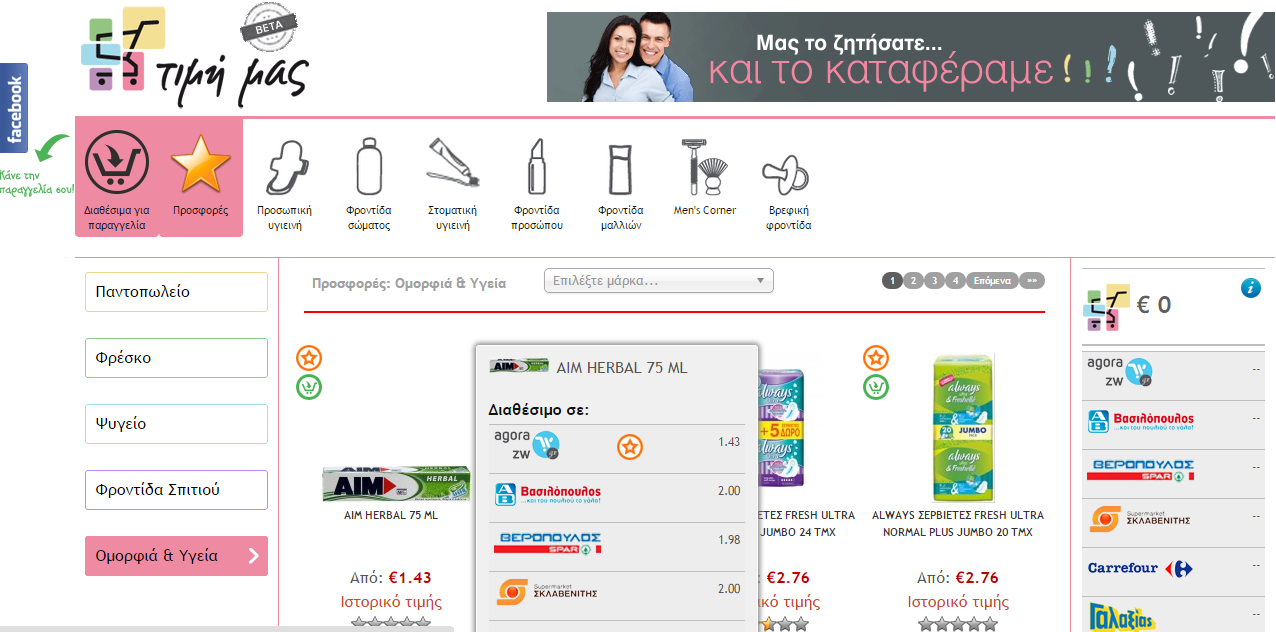Select the Βρεφική φροντίδα pacifier icon
This screenshot has height=632, width=1276.
tap(788, 175)
